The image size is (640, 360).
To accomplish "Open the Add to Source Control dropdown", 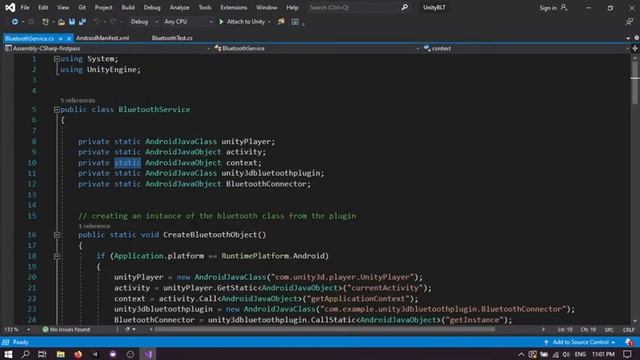I will pyautogui.click(x=580, y=342).
